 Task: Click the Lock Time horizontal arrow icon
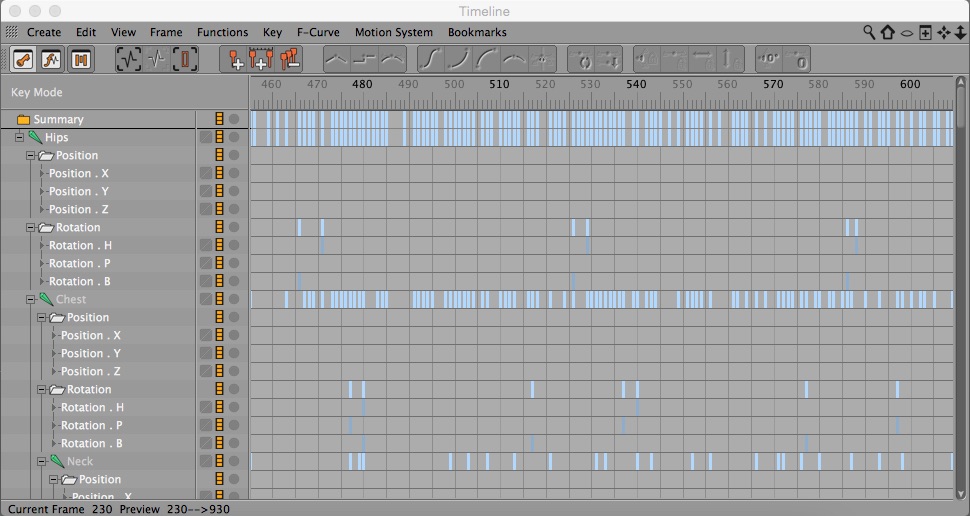703,59
